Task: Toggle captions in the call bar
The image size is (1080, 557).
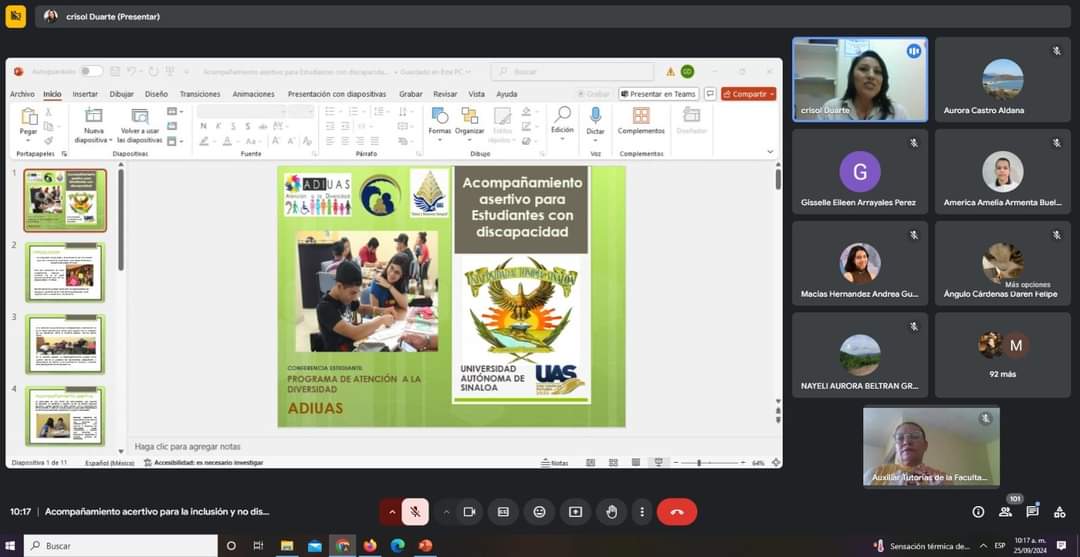Action: (503, 512)
